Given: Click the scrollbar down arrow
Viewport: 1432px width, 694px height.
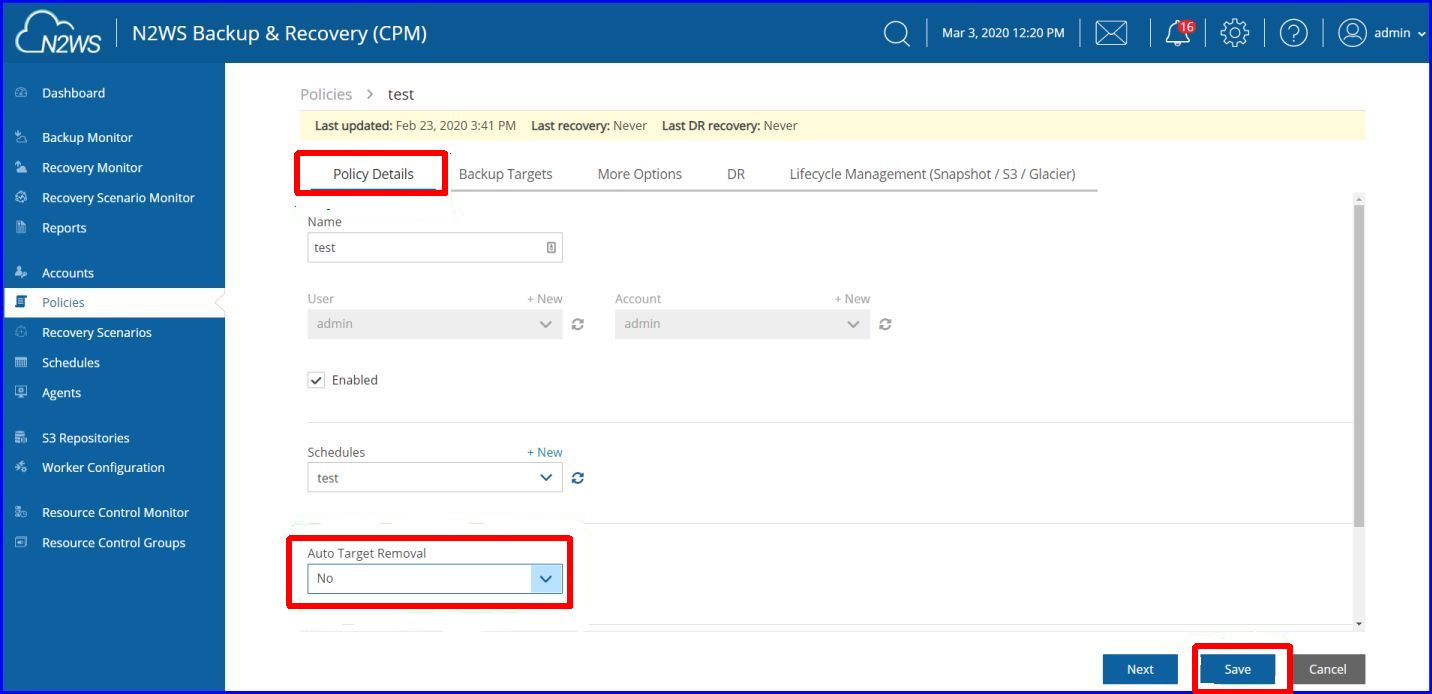Looking at the screenshot, I should coord(1358,624).
